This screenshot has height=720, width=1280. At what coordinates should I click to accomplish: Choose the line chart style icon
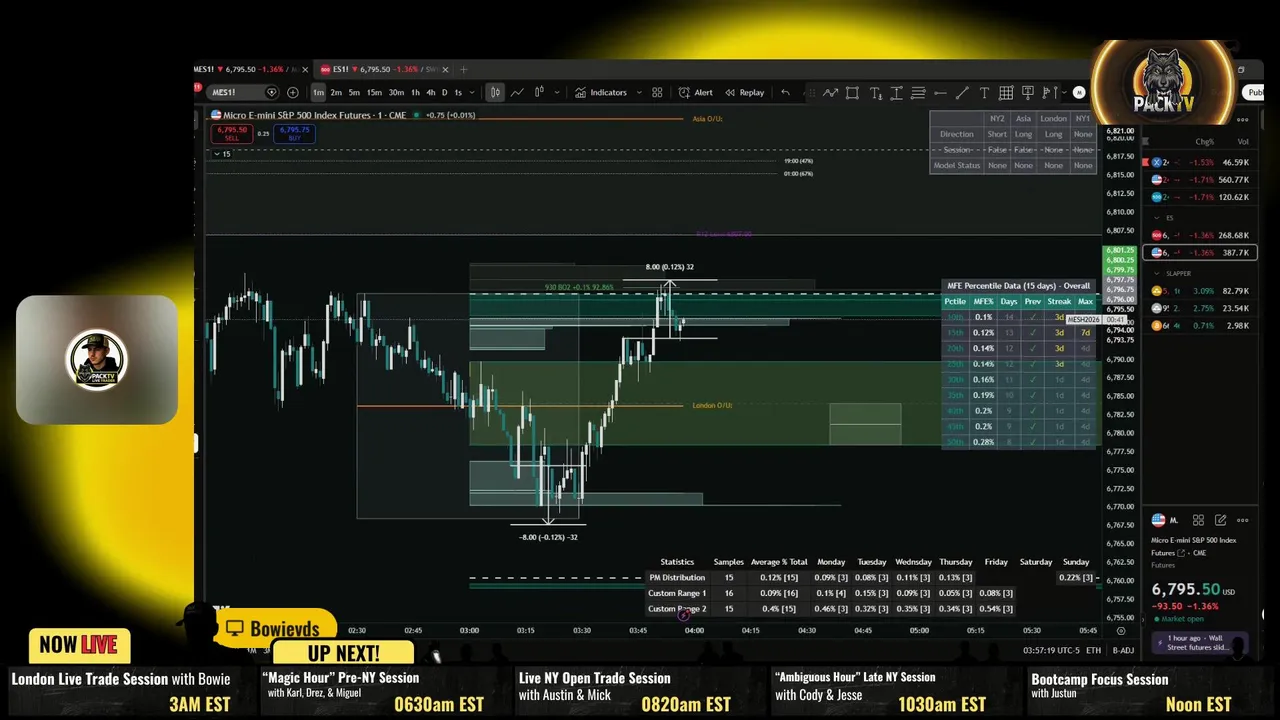[517, 92]
